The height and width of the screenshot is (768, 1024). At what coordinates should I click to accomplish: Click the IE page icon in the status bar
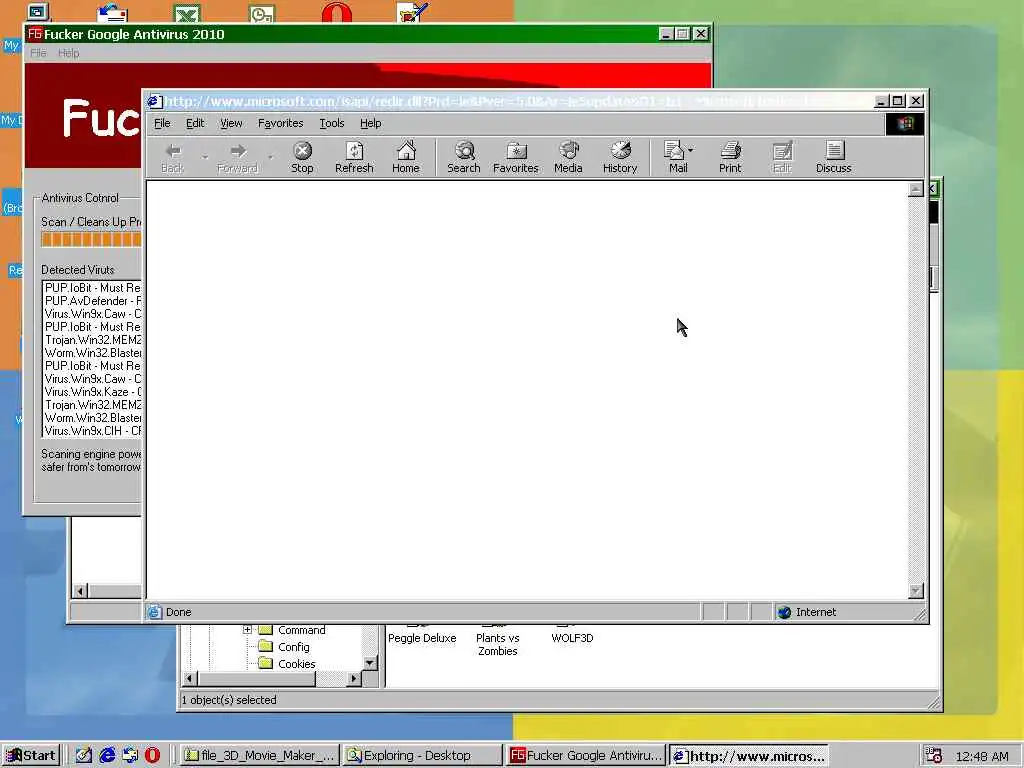(x=154, y=612)
